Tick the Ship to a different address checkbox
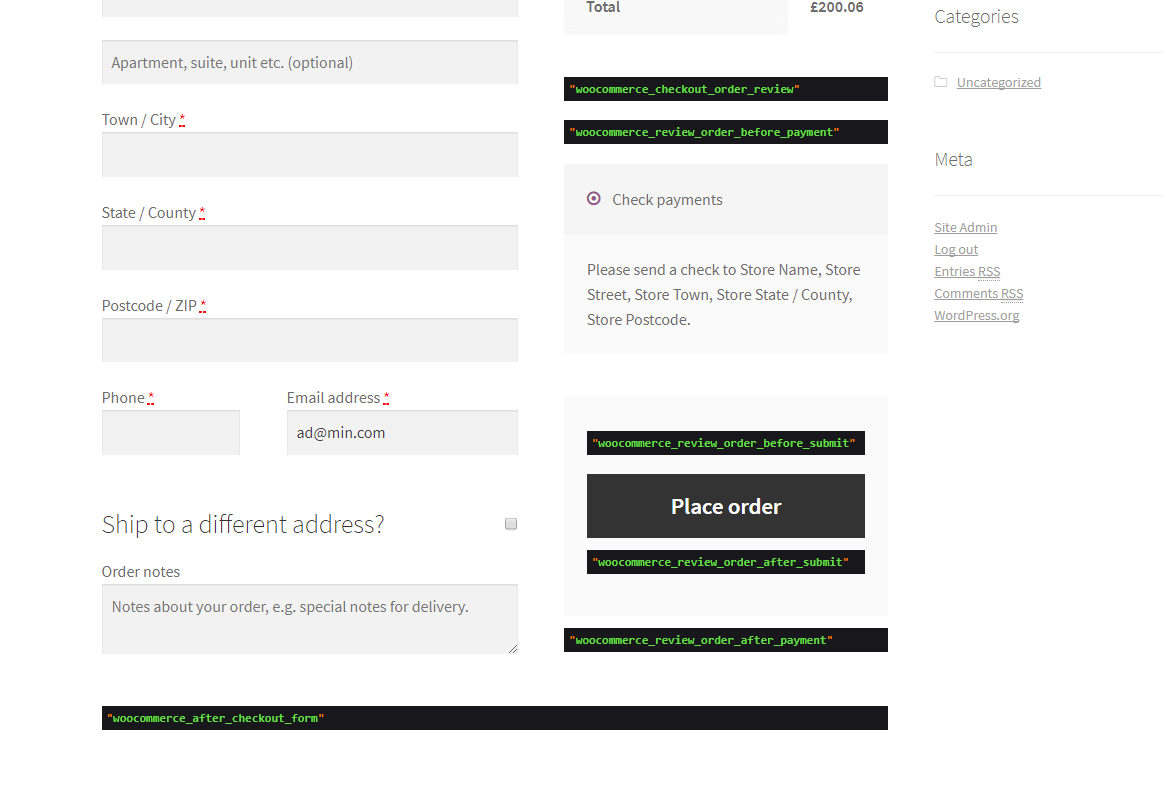The height and width of the screenshot is (804, 1174). click(511, 524)
